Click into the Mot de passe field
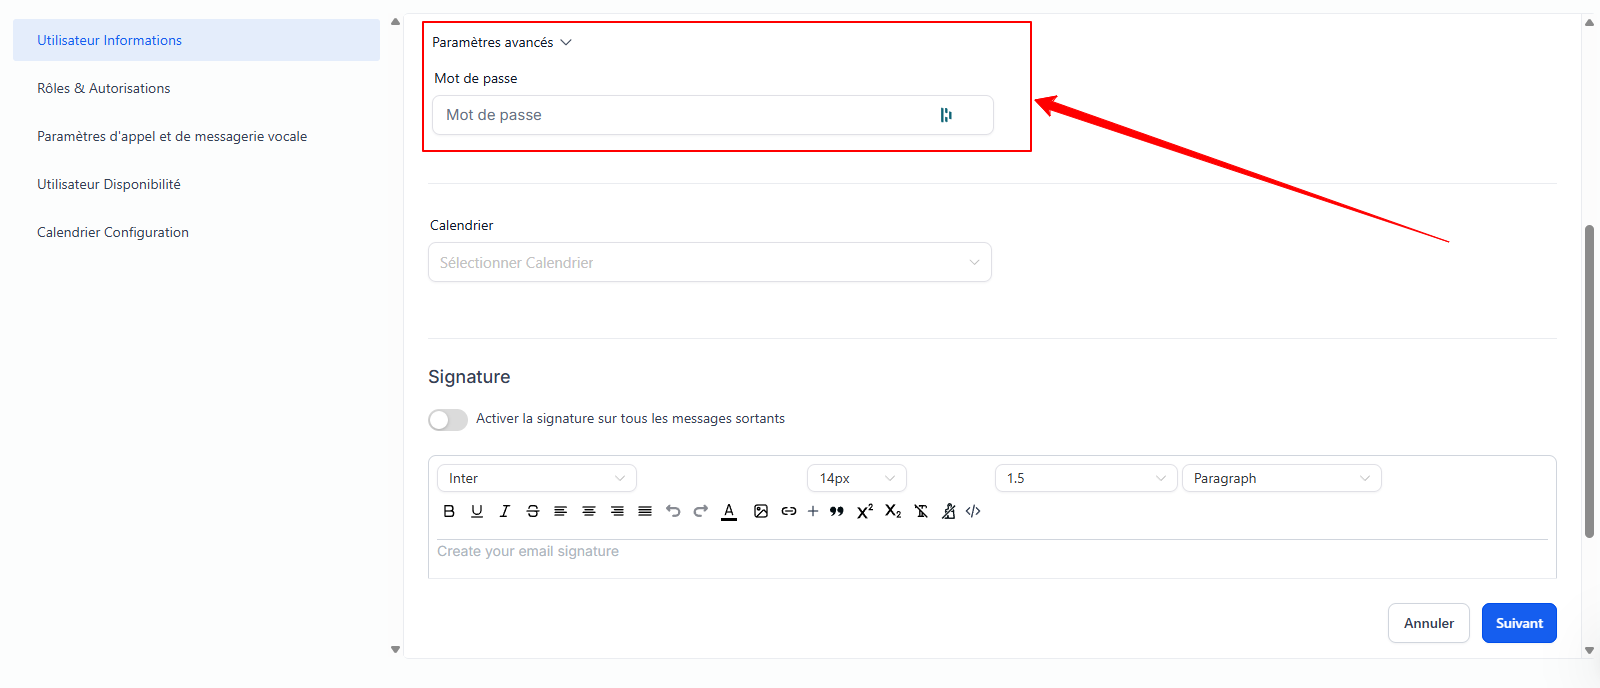The image size is (1600, 688). pos(685,115)
